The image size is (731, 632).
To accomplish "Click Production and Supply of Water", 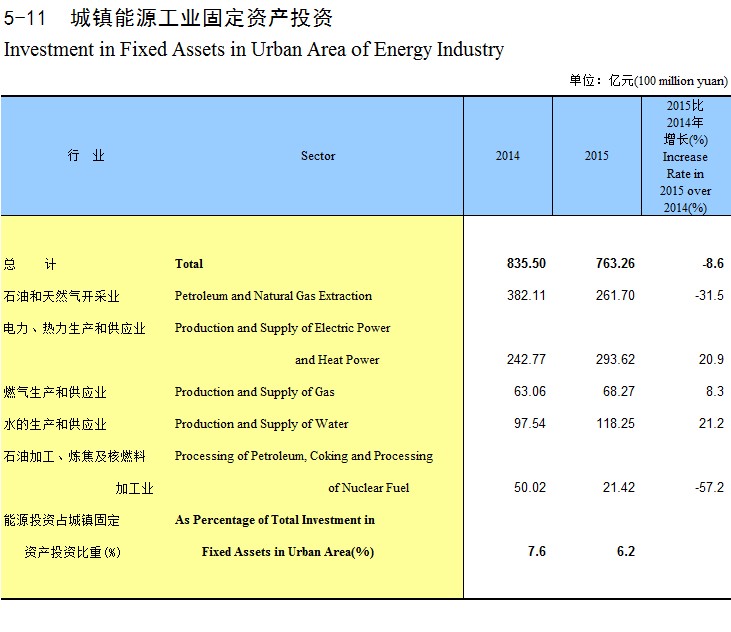I will pyautogui.click(x=262, y=424).
